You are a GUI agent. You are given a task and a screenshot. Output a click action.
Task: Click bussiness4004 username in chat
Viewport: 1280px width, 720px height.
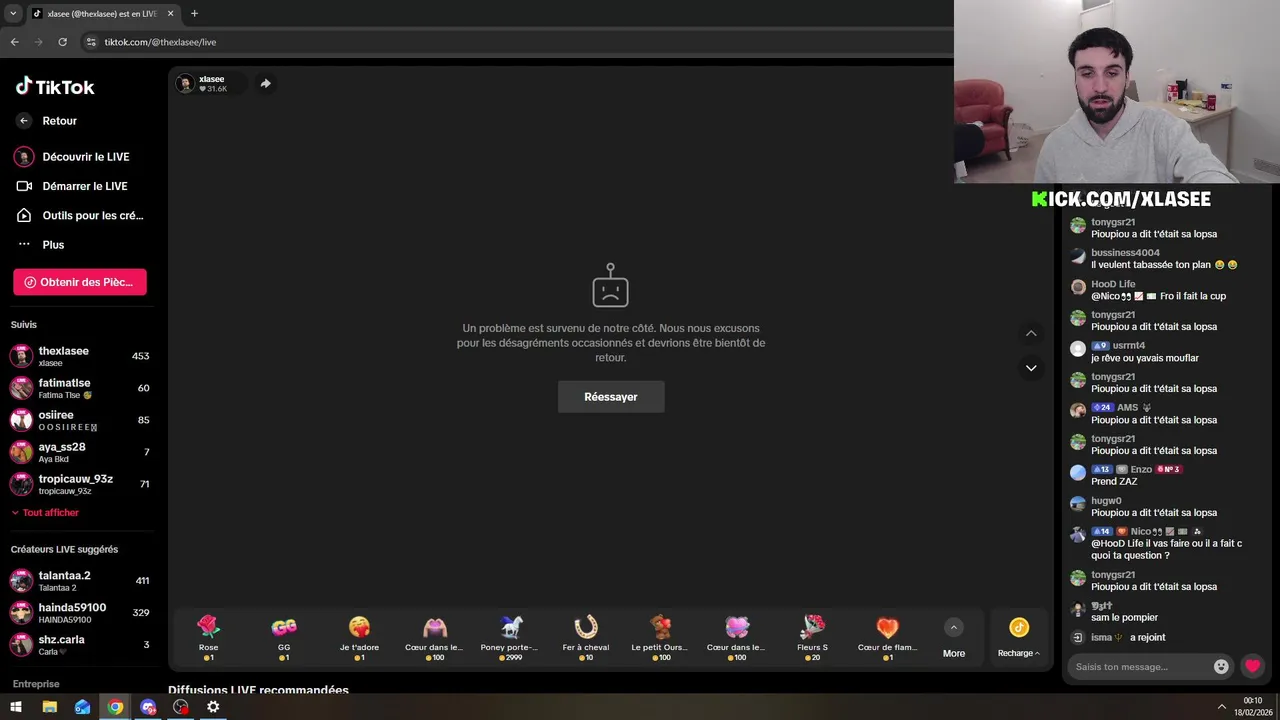click(x=1125, y=253)
